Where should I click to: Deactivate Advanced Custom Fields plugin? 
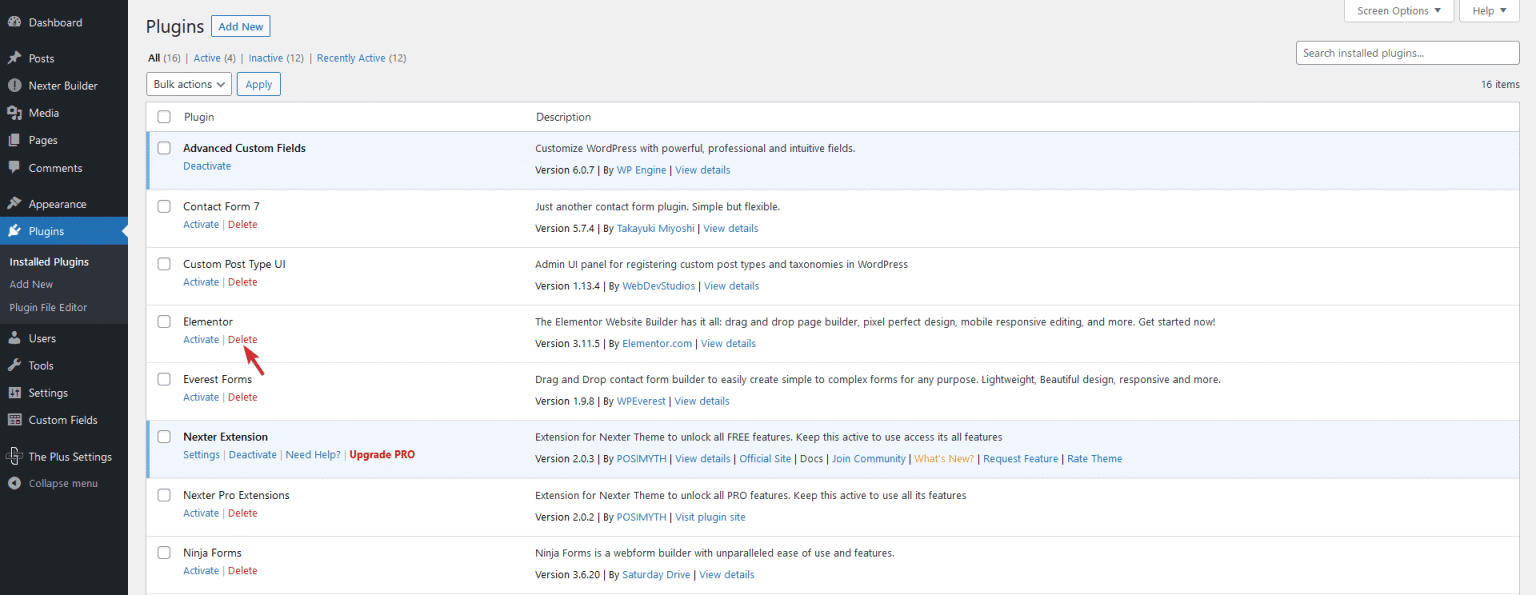coord(207,166)
